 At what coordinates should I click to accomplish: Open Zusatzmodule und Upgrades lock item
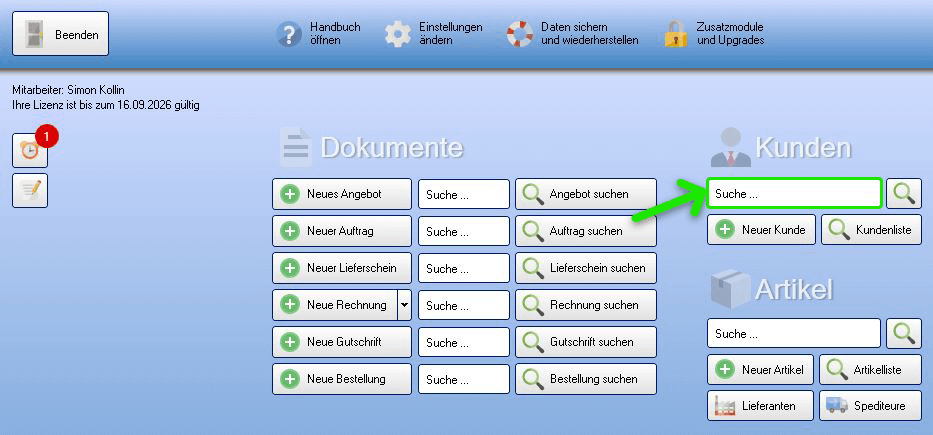714,34
